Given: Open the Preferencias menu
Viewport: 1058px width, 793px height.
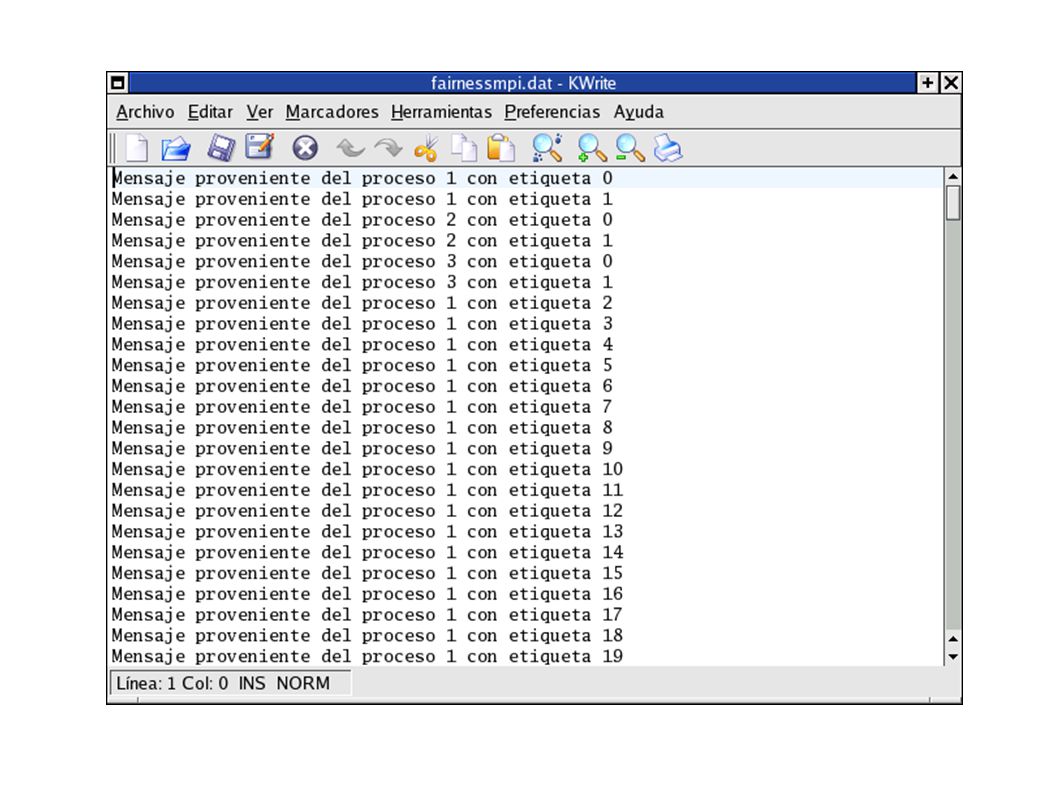Looking at the screenshot, I should (552, 112).
